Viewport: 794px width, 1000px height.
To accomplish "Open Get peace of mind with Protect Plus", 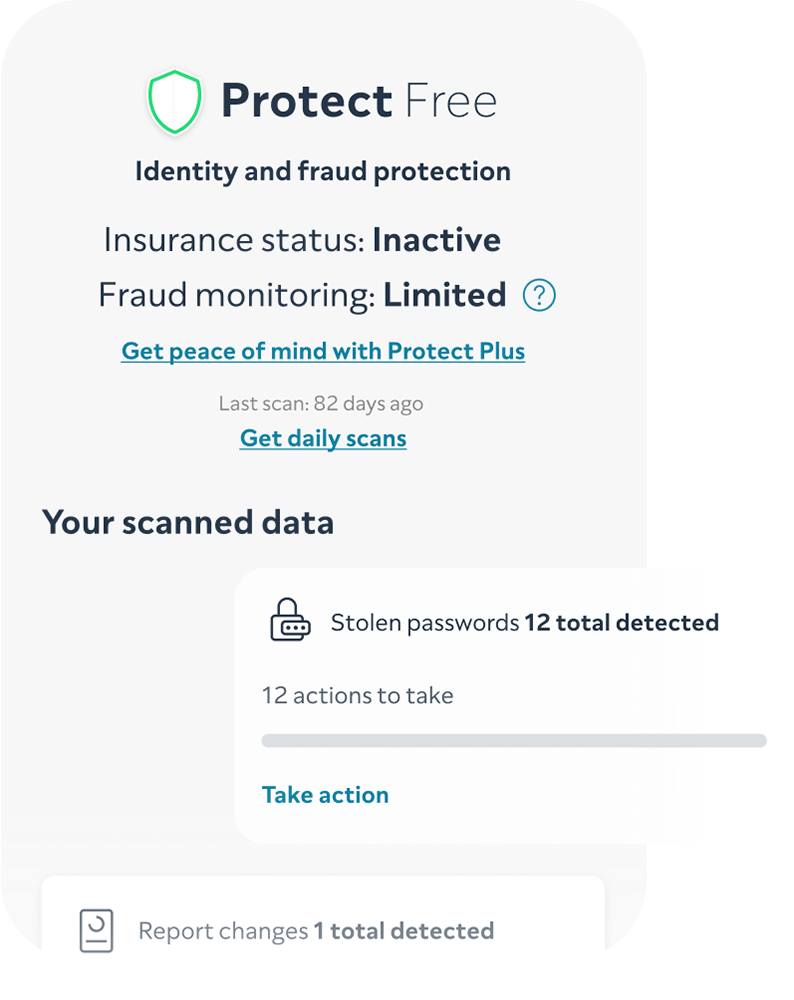I will point(322,351).
